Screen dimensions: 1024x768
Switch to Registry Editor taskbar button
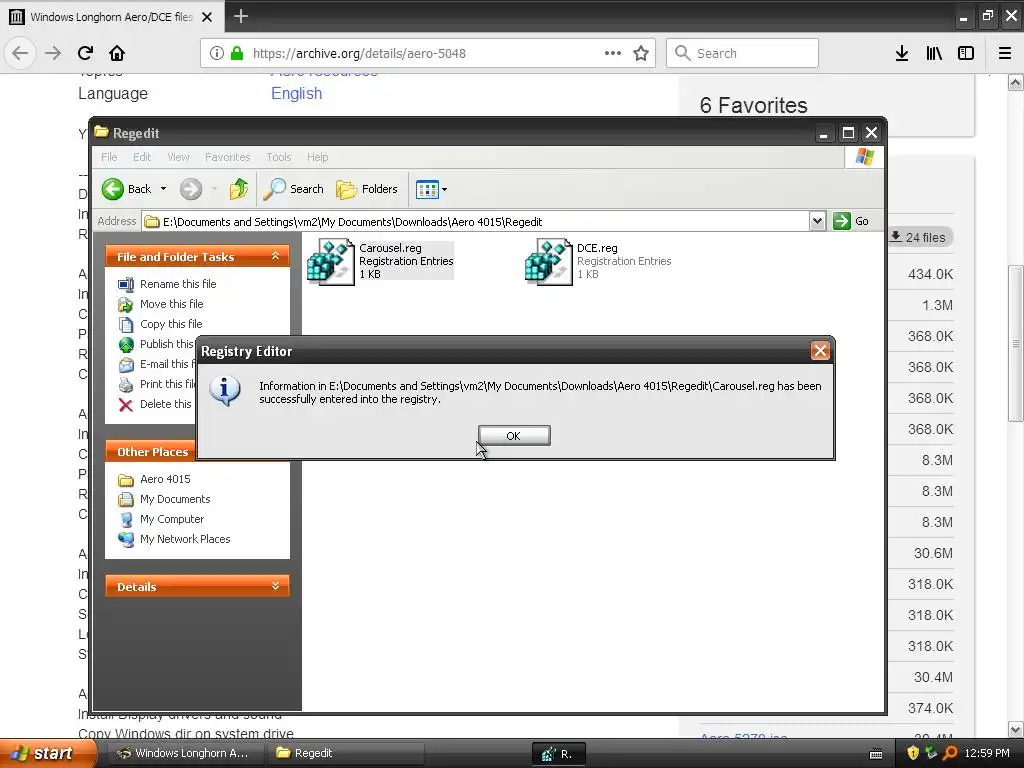[x=558, y=754]
